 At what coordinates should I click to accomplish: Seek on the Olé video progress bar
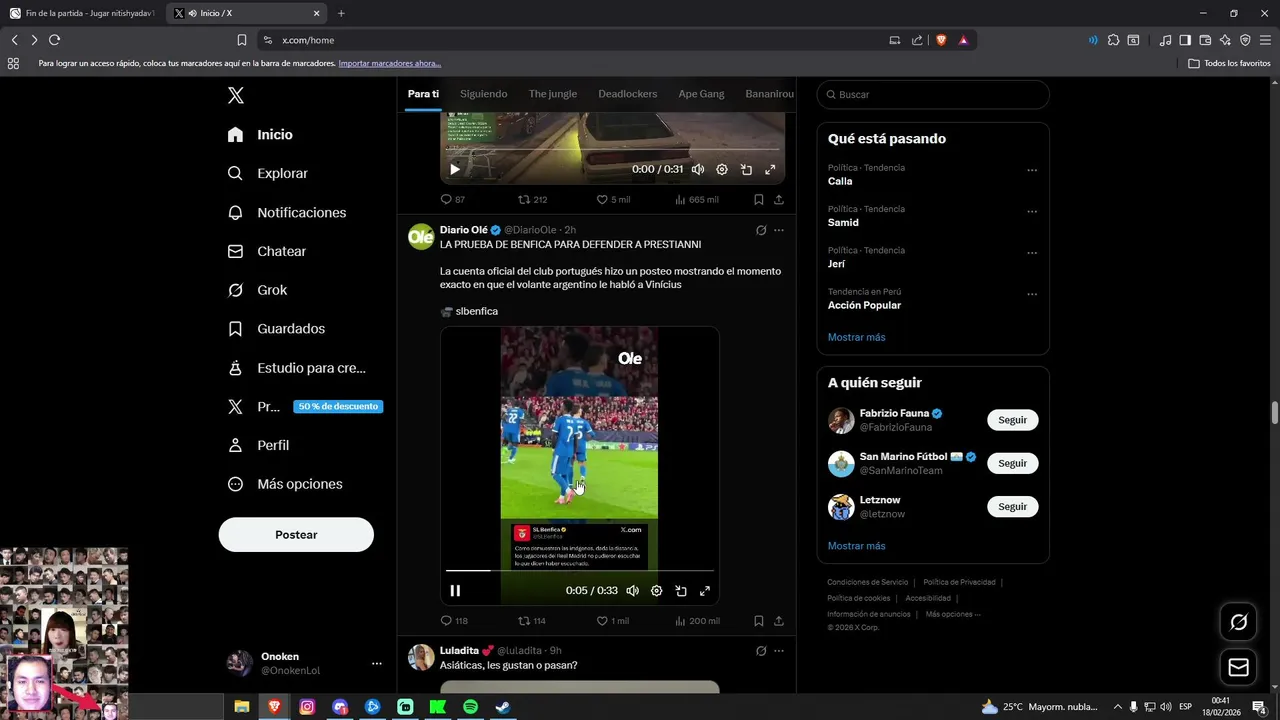[580, 571]
